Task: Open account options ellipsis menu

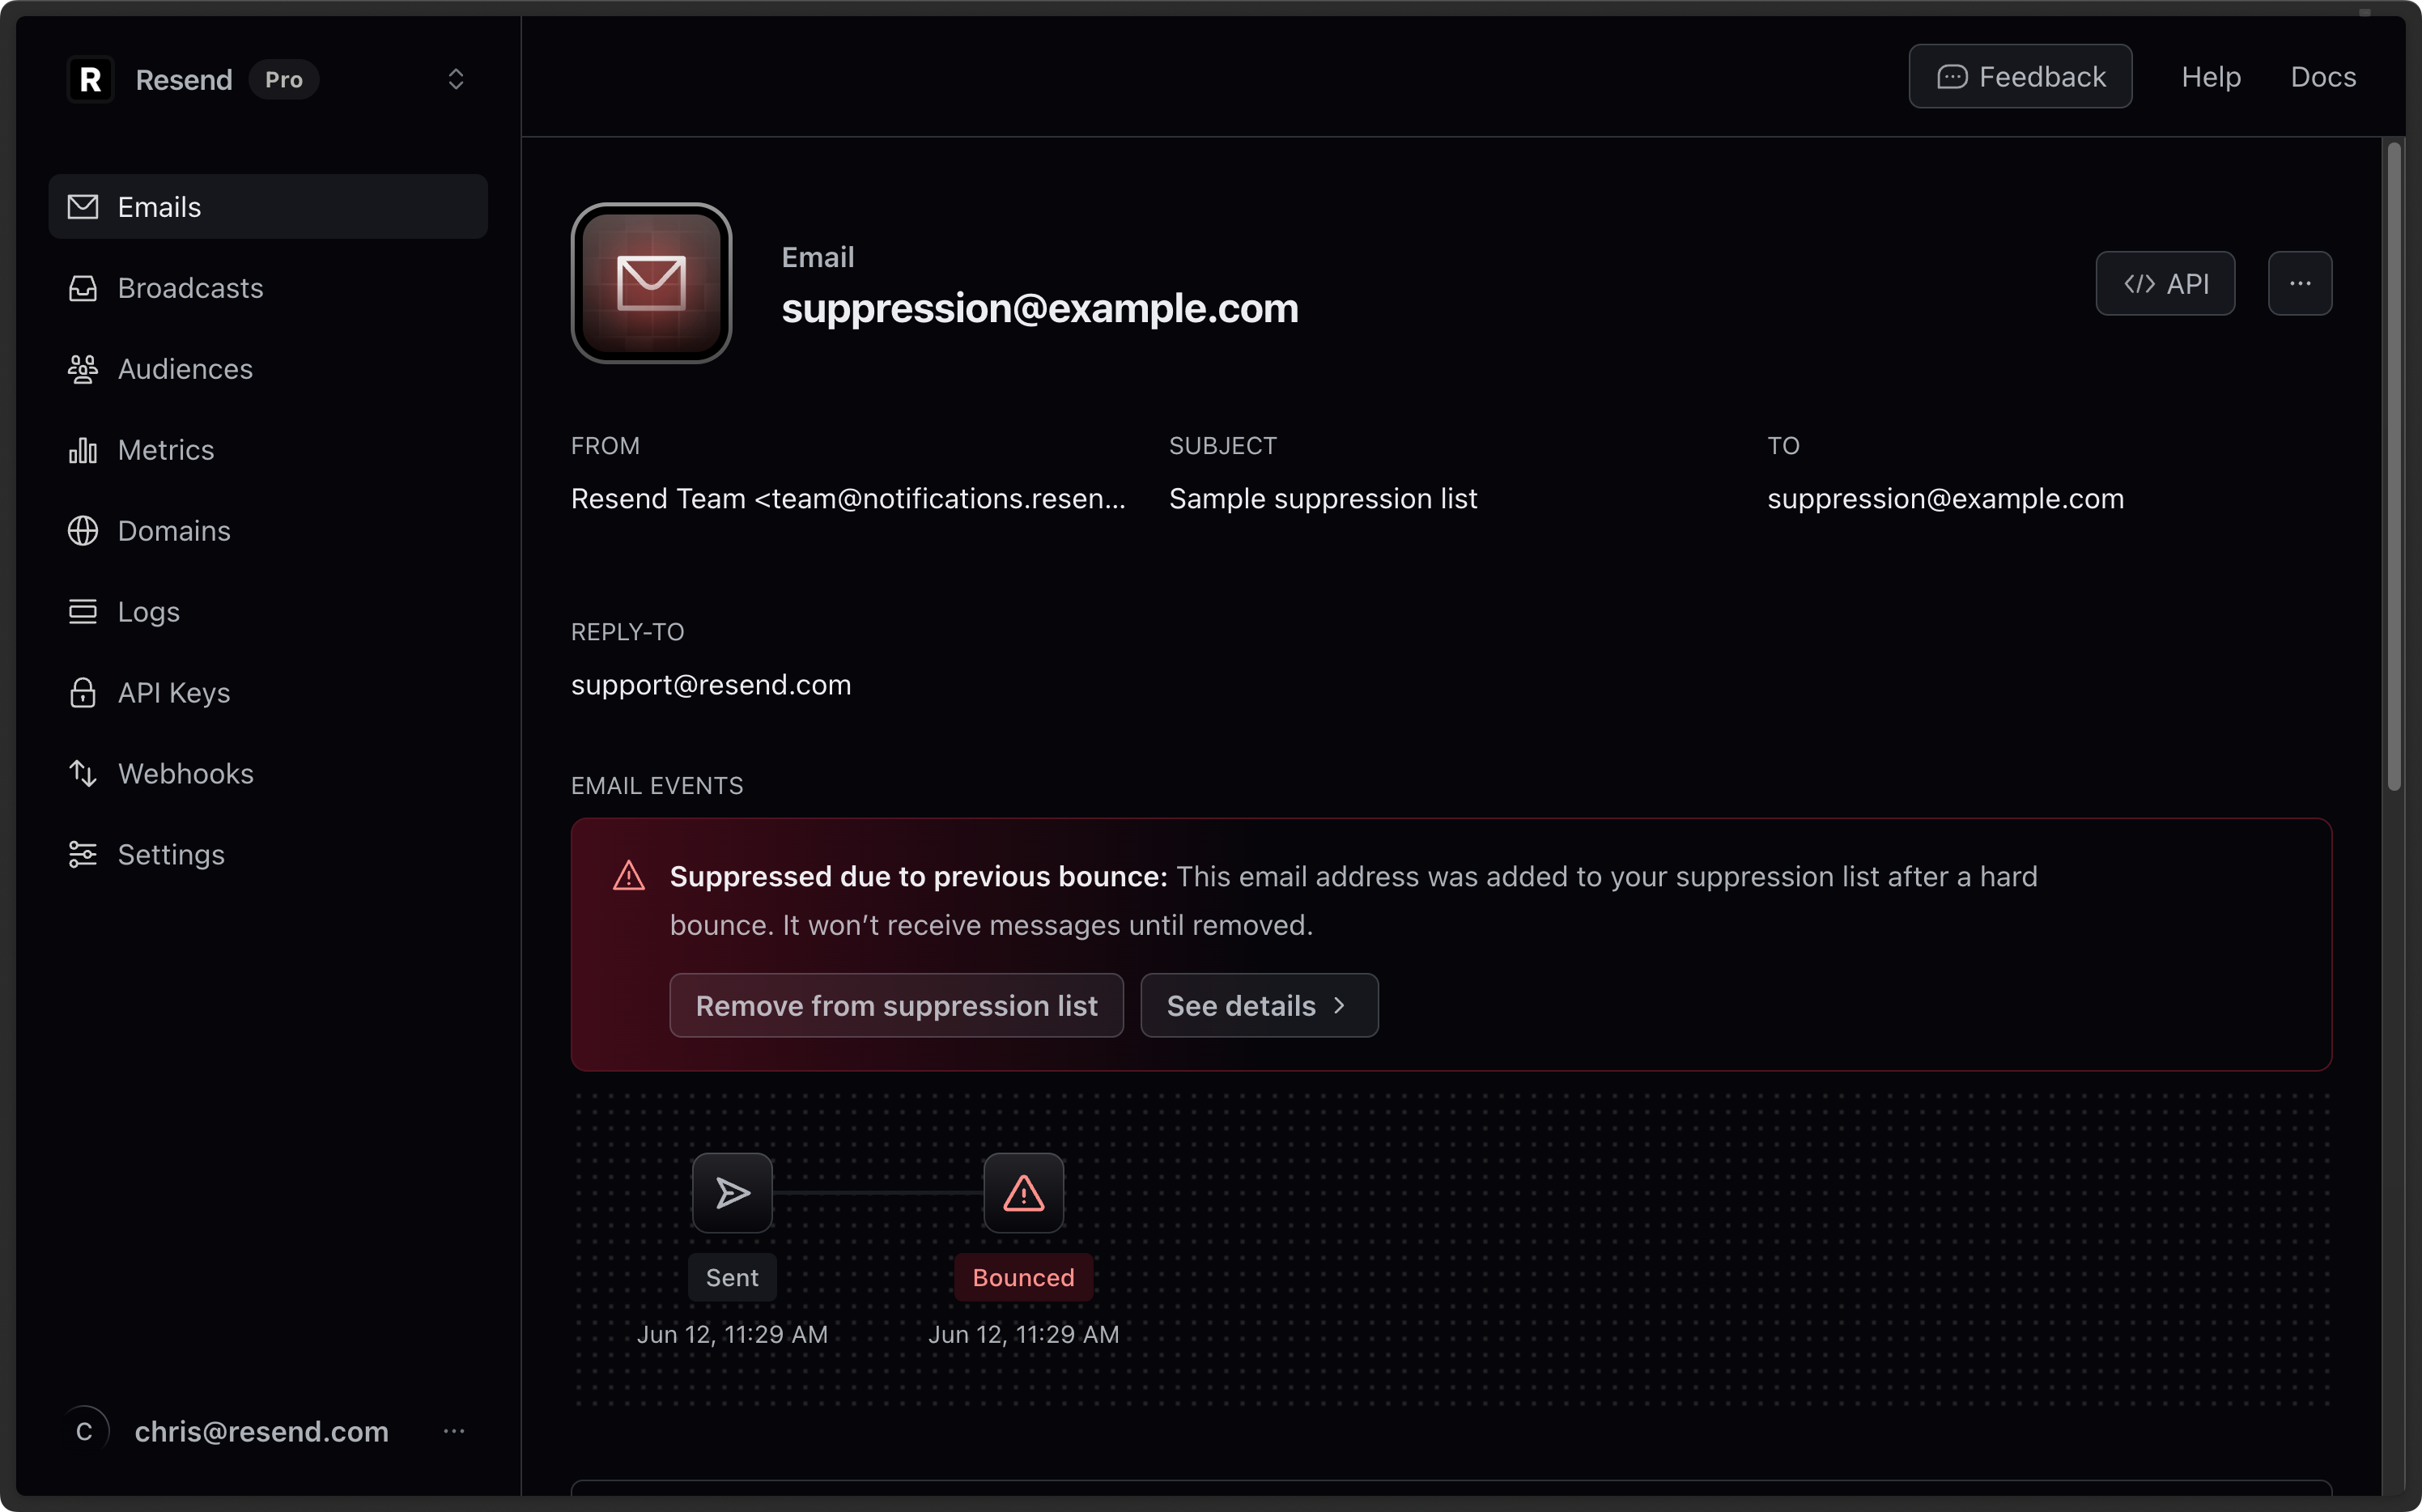Action: [454, 1432]
